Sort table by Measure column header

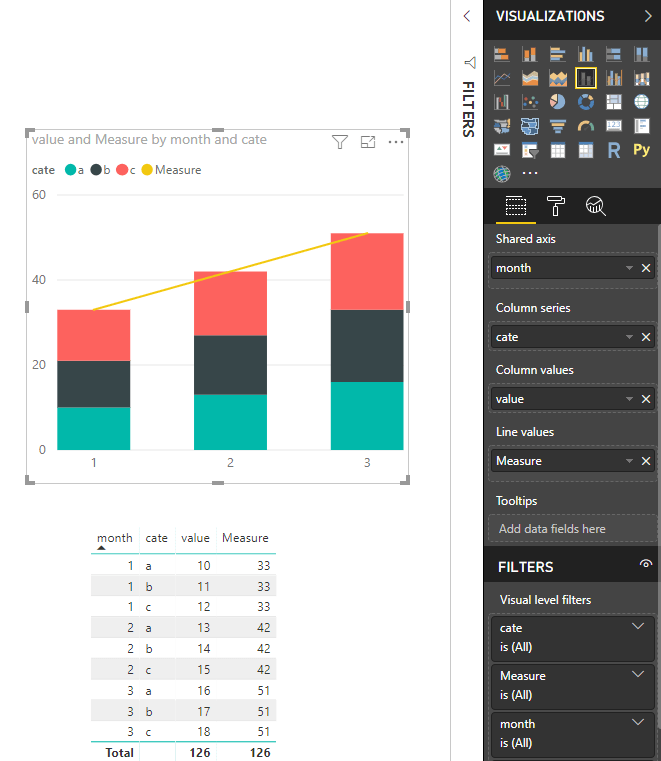click(245, 538)
